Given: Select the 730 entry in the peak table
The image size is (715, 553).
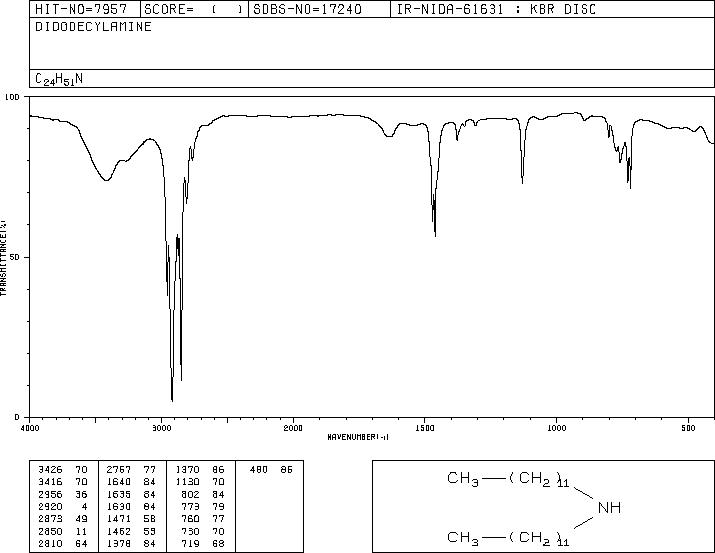Looking at the screenshot, I should pos(191,532).
